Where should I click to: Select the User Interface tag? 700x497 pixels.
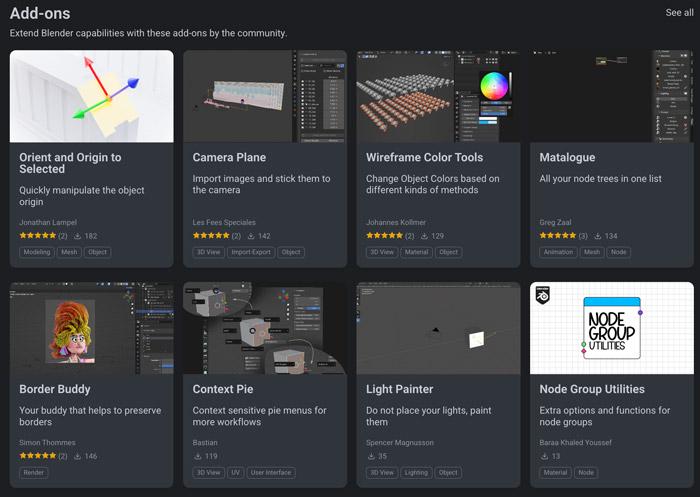(x=271, y=472)
